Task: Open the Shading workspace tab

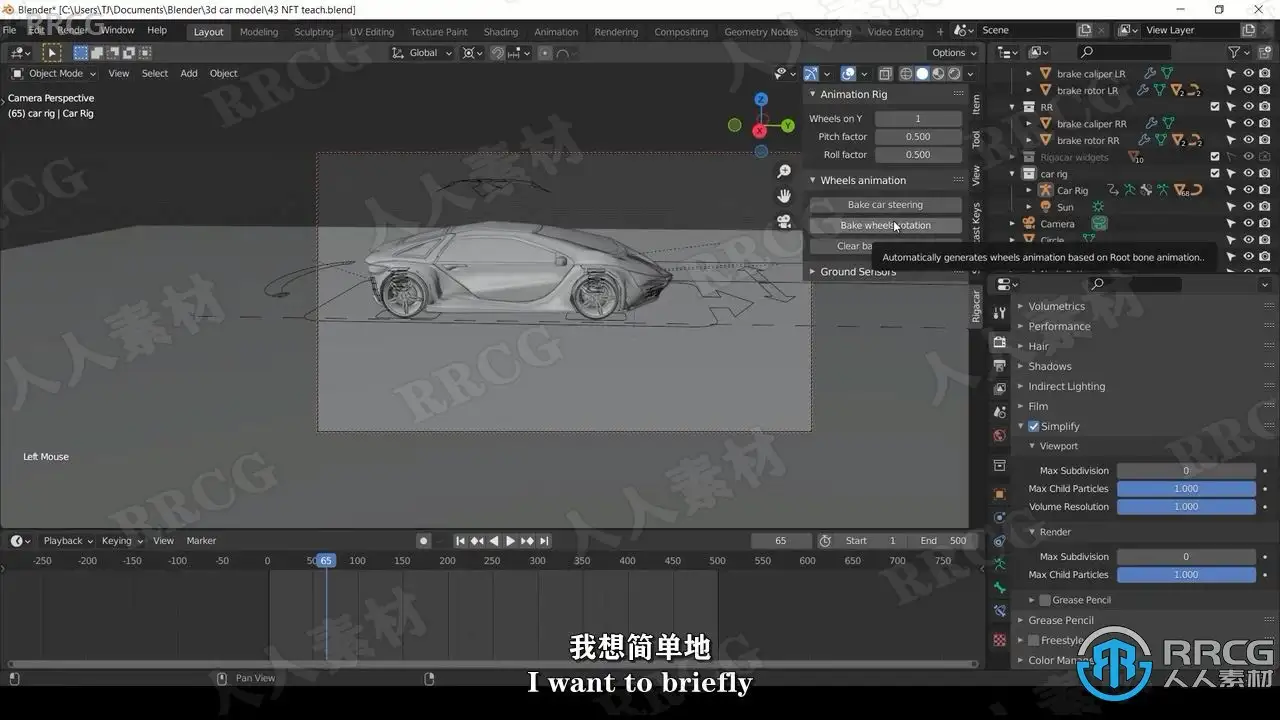Action: (x=501, y=32)
